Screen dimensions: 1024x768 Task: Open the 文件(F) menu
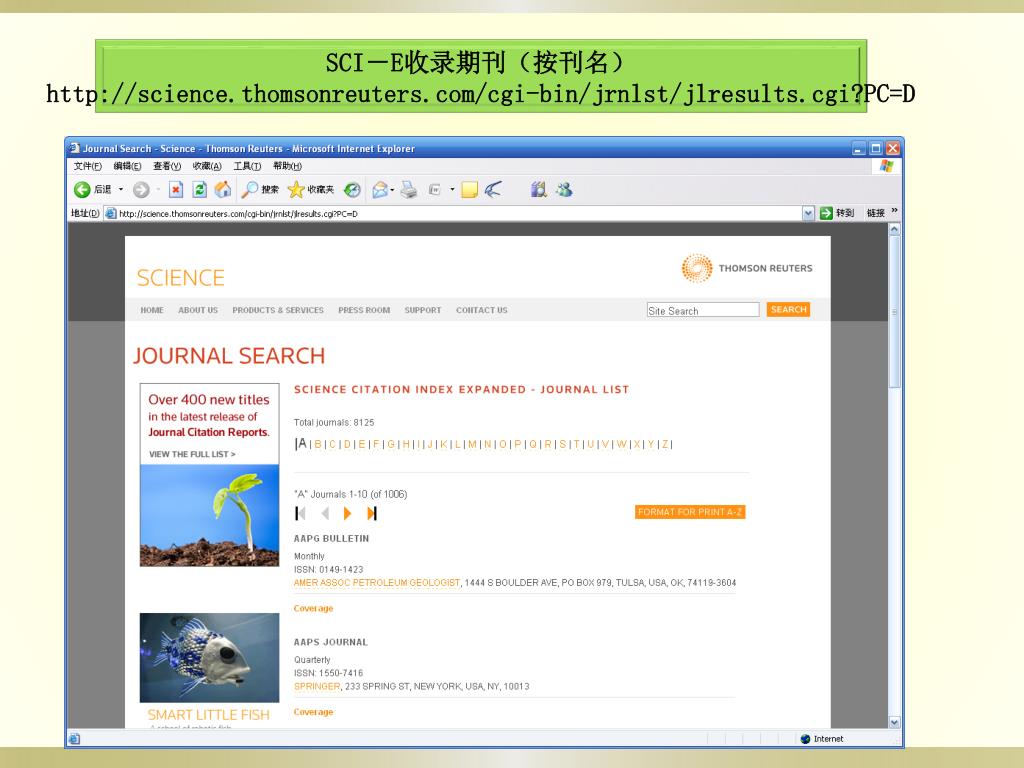coord(88,166)
